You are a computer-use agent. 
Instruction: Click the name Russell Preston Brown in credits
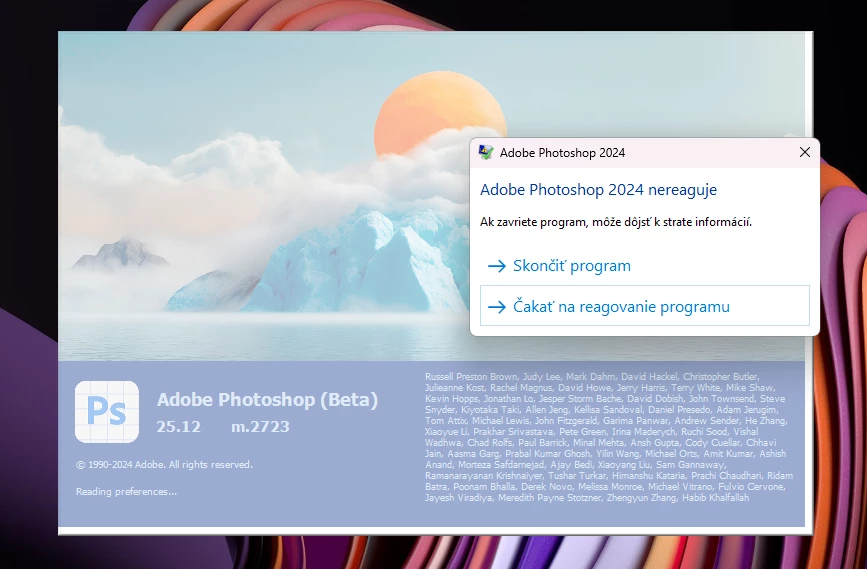[471, 377]
